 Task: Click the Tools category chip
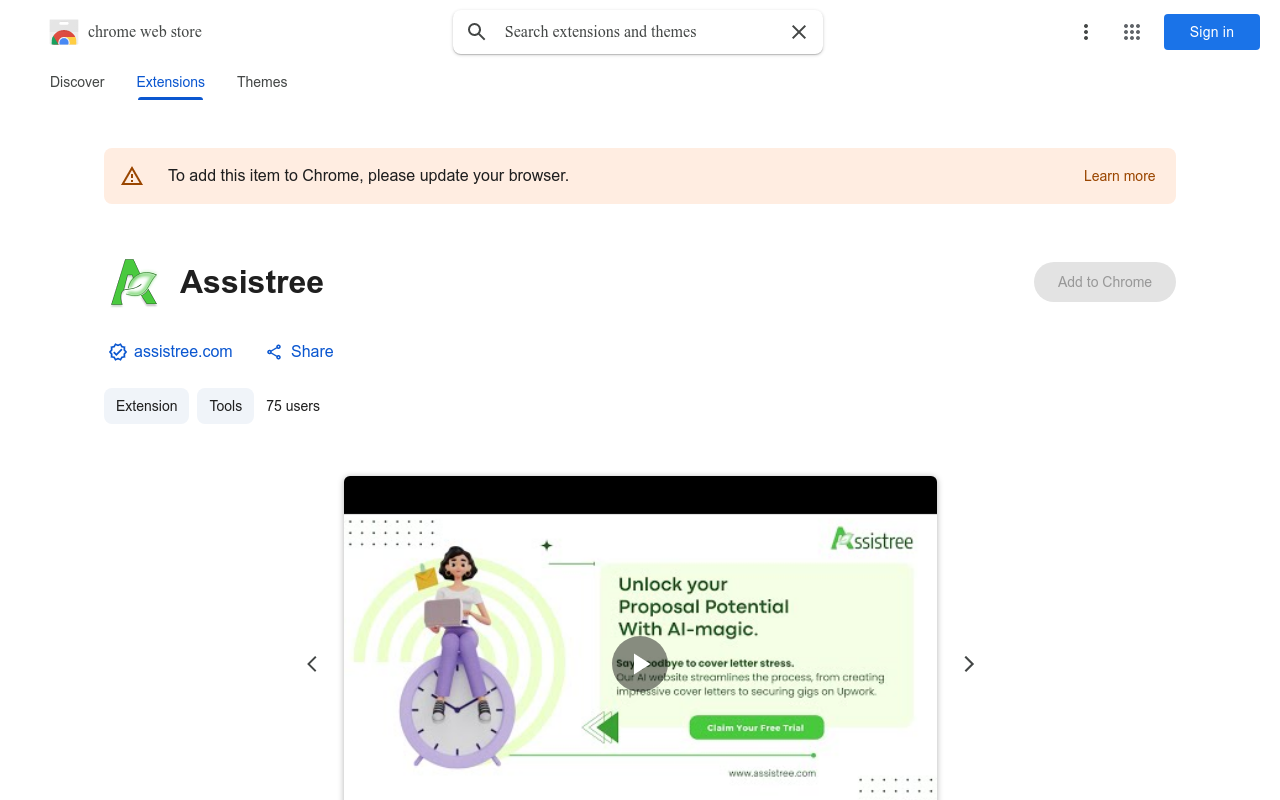click(x=226, y=406)
